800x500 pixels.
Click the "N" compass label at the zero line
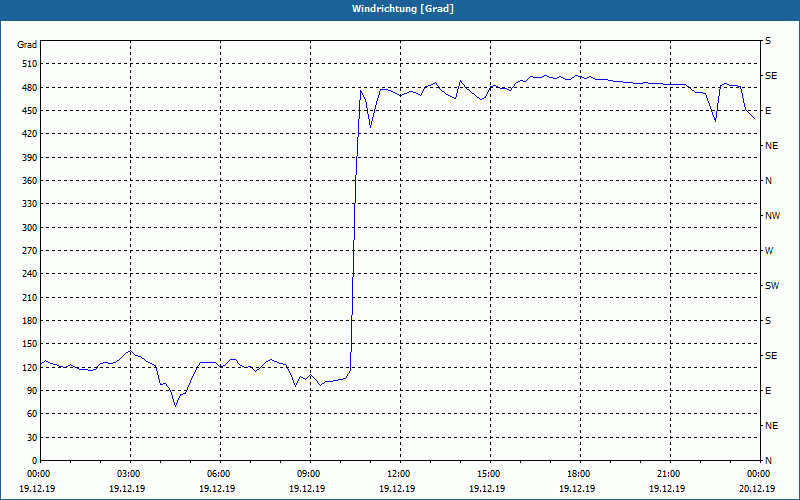click(769, 461)
